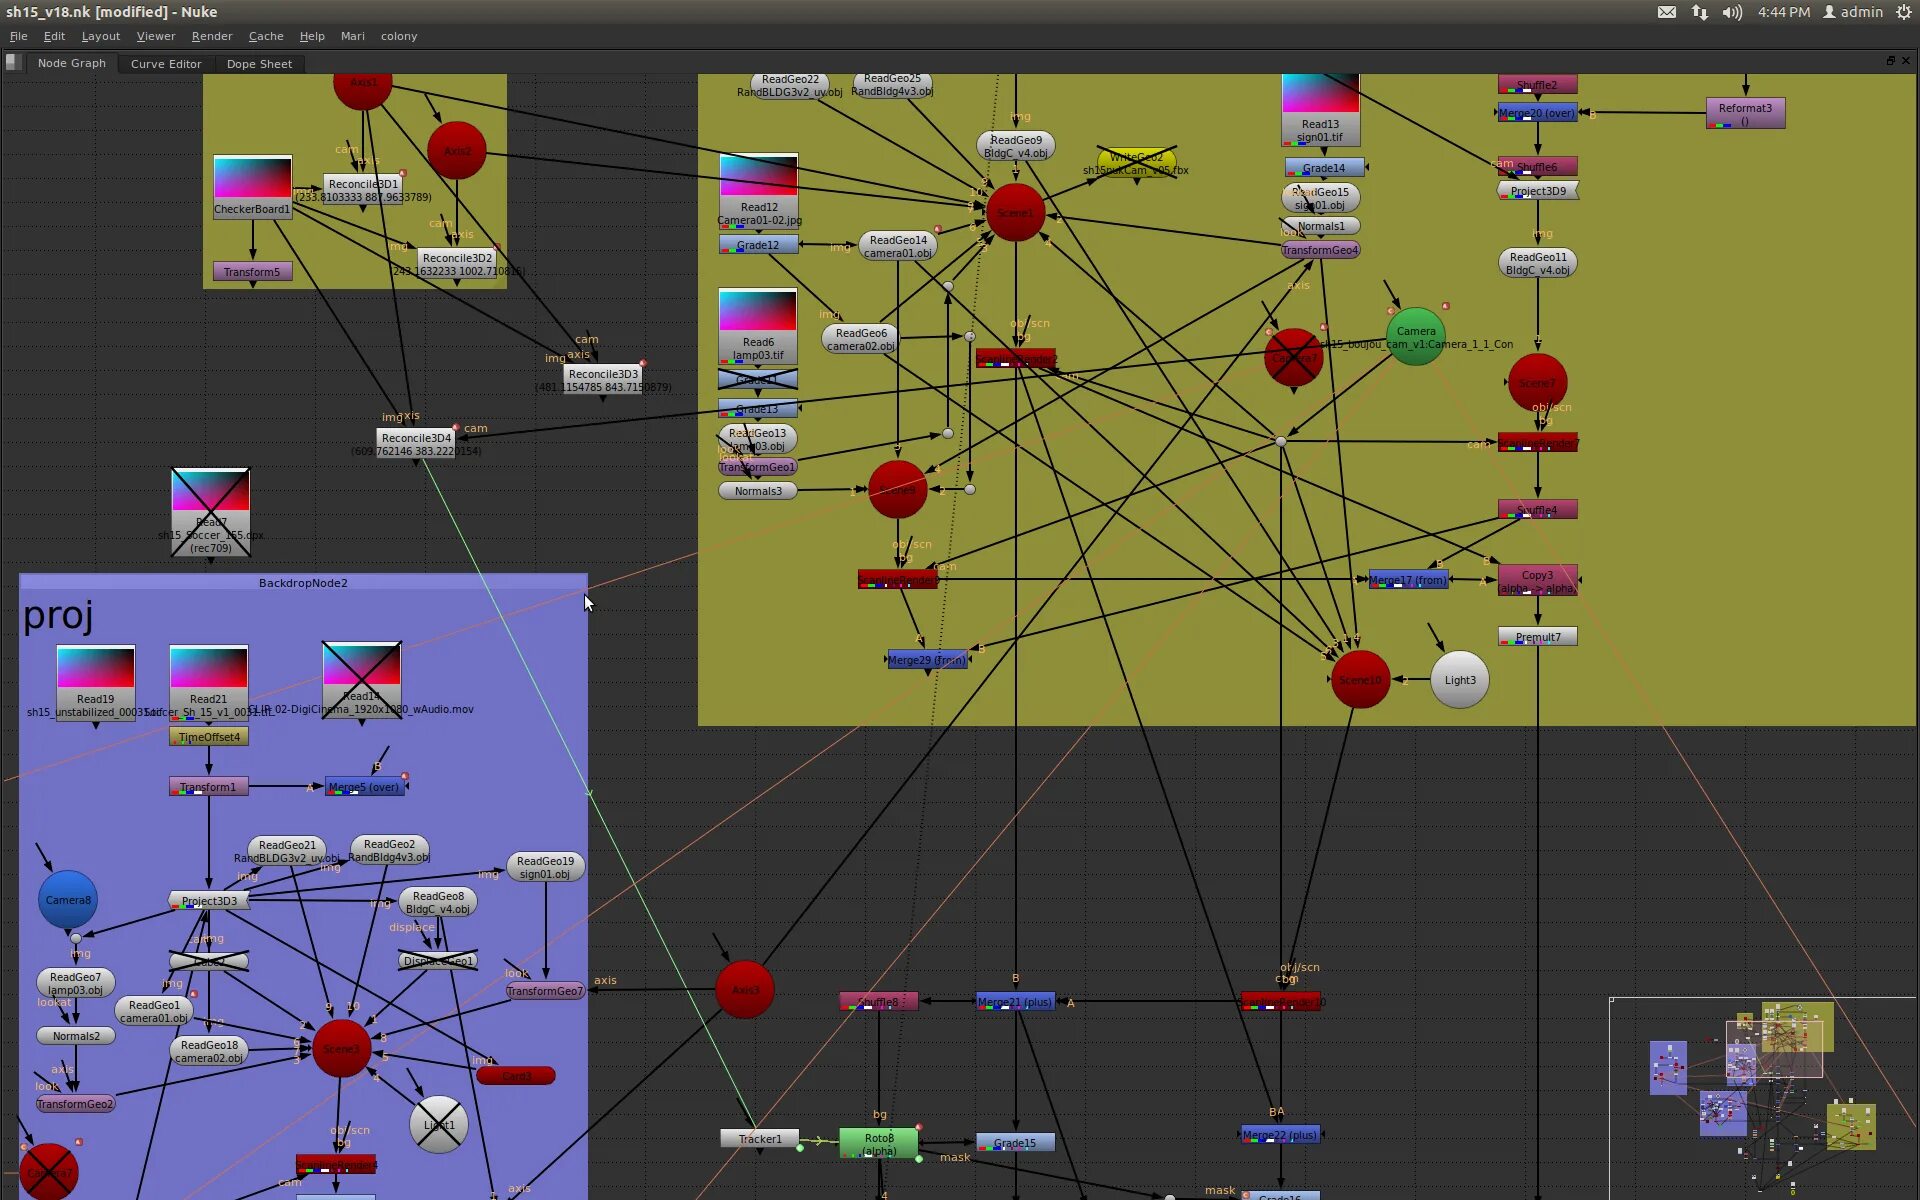Select the Copy3 node
This screenshot has width=1920, height=1200.
1538,581
